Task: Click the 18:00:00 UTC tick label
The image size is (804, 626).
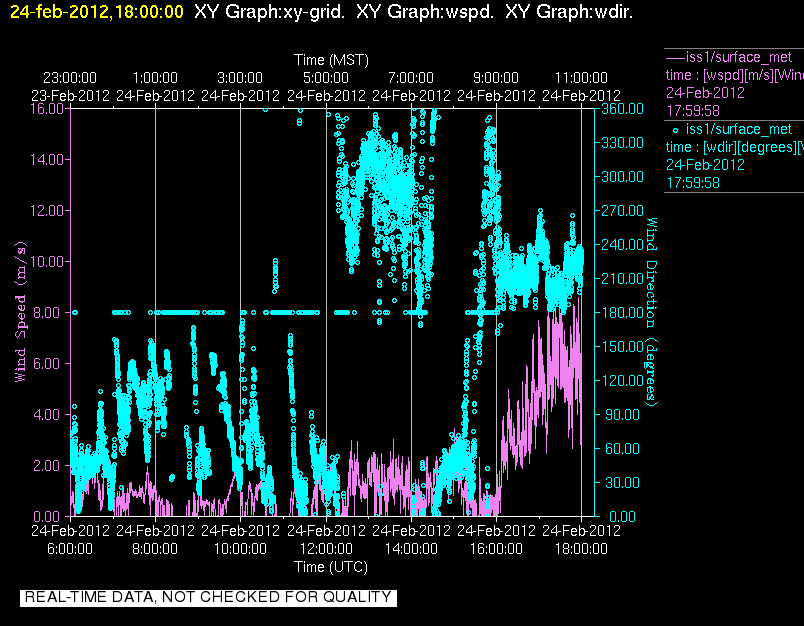Action: [x=581, y=549]
